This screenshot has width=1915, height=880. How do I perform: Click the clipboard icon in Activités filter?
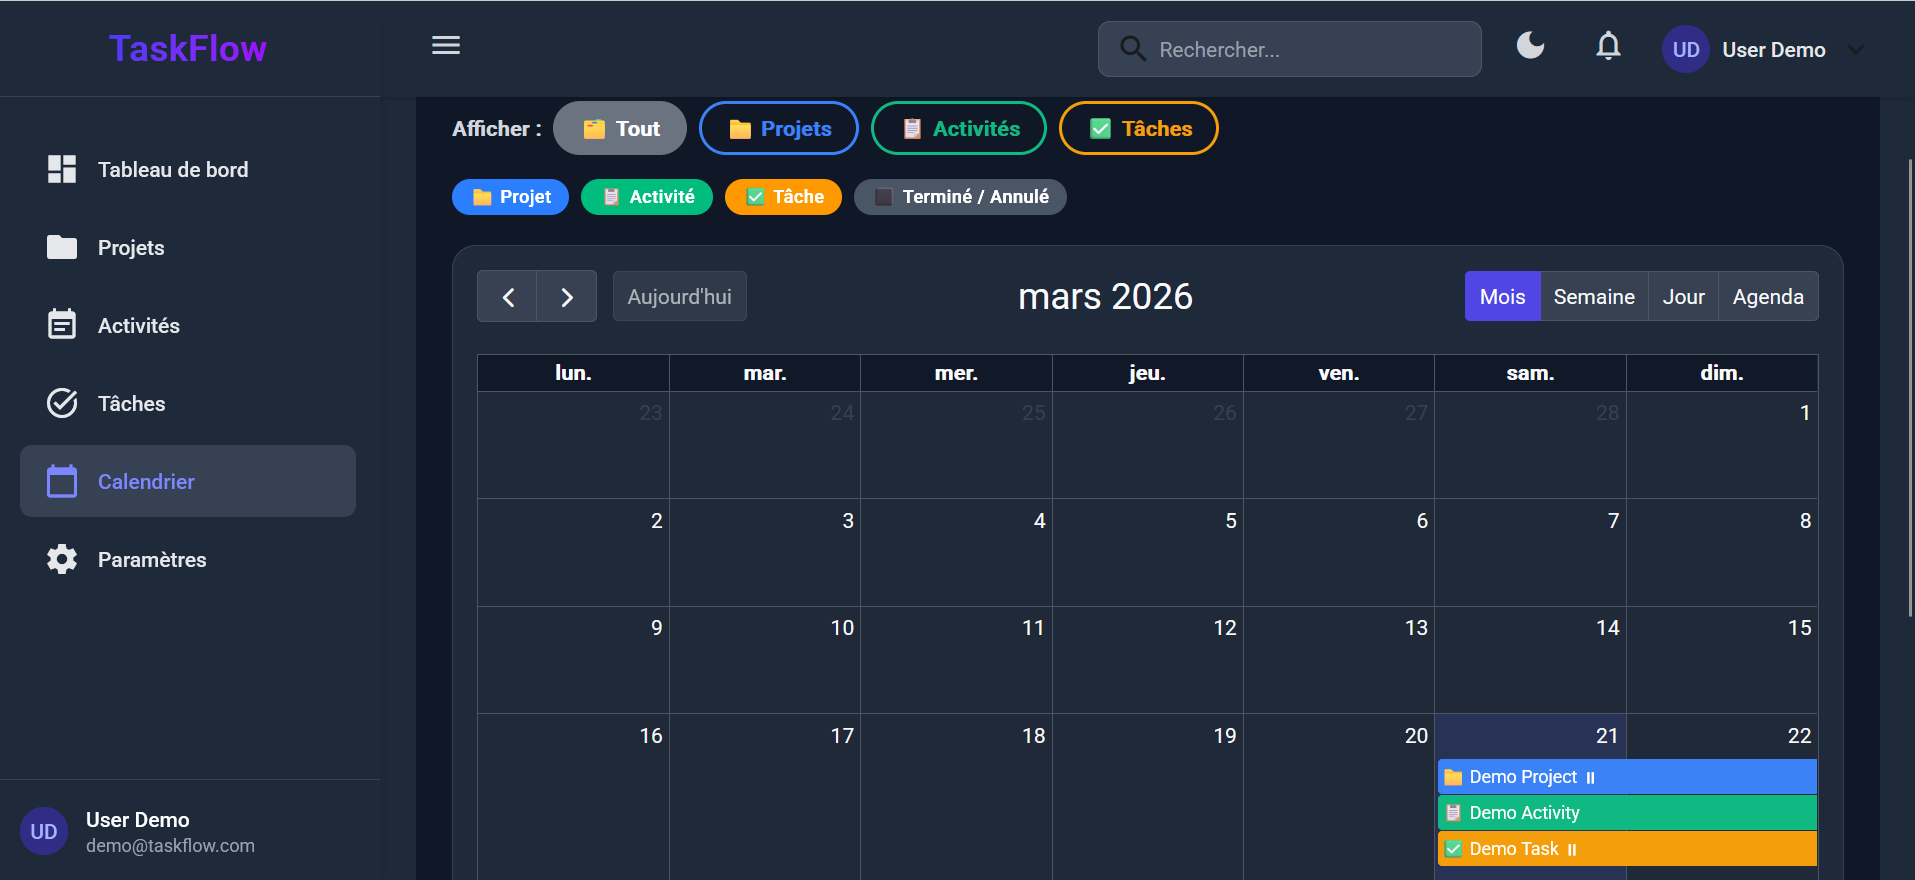[912, 129]
